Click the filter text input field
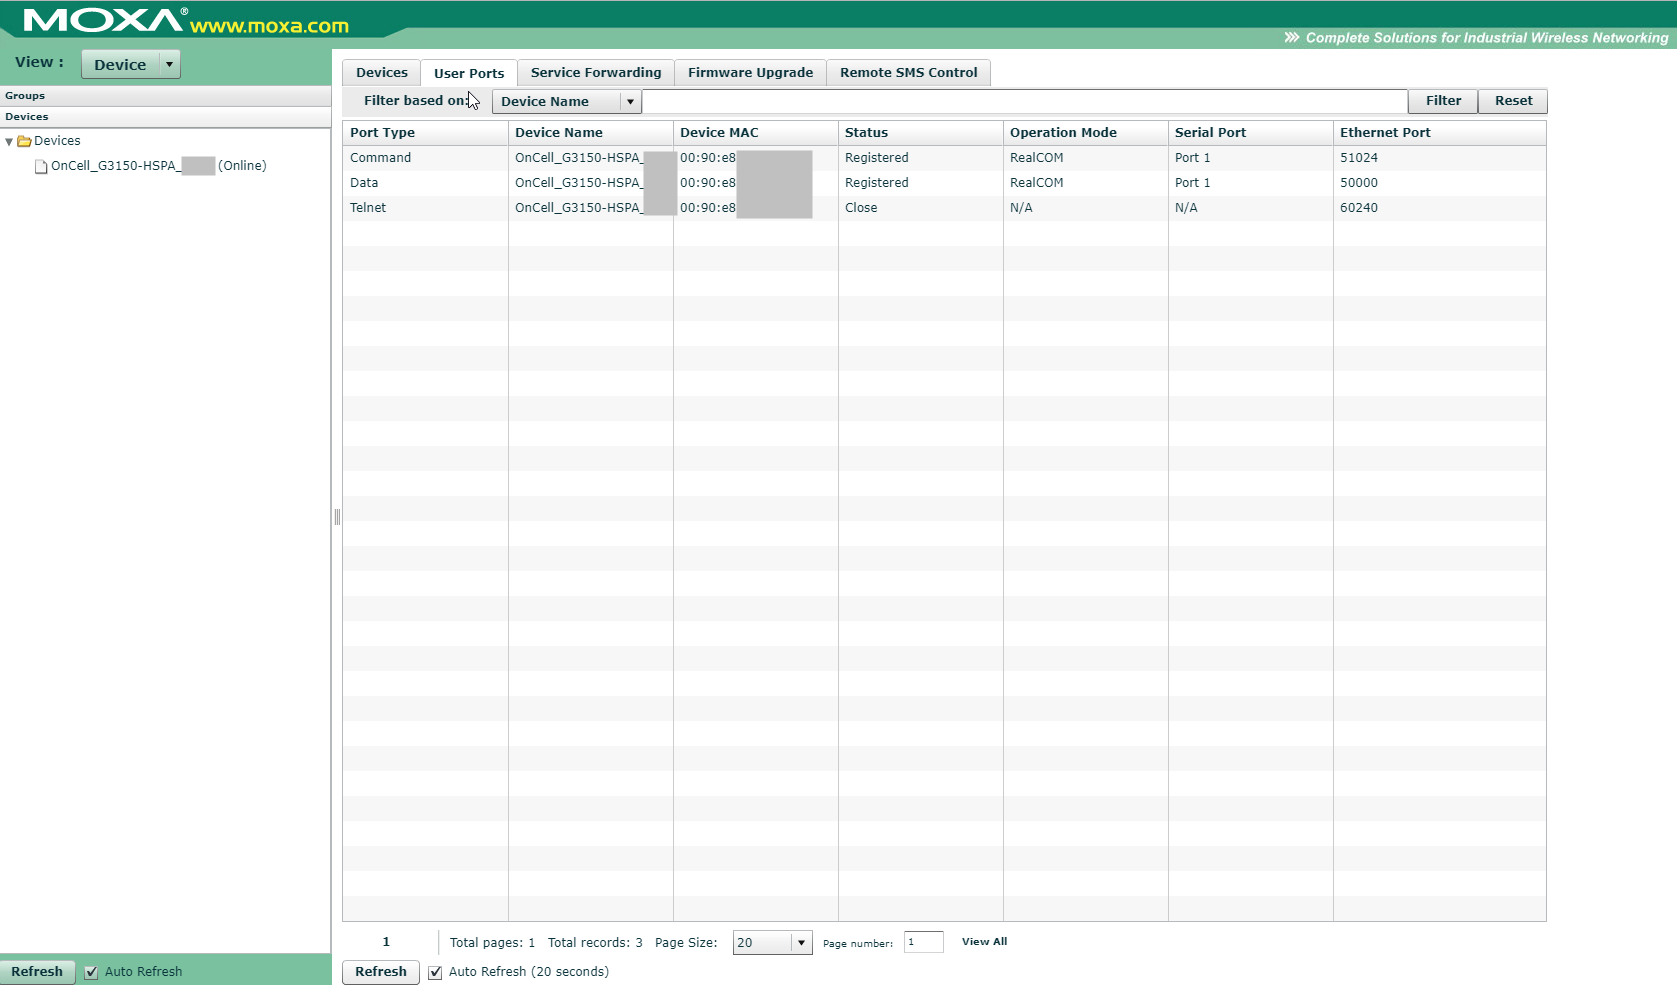This screenshot has width=1677, height=985. coord(1024,101)
